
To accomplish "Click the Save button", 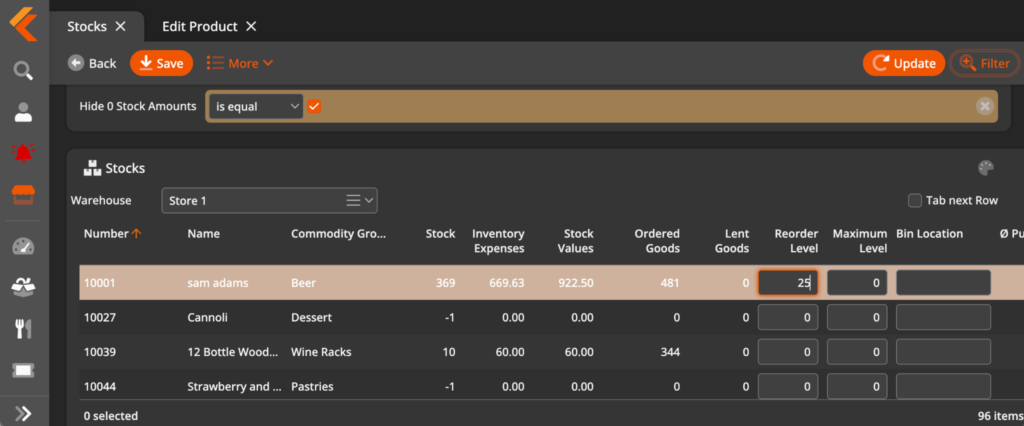I will point(161,63).
